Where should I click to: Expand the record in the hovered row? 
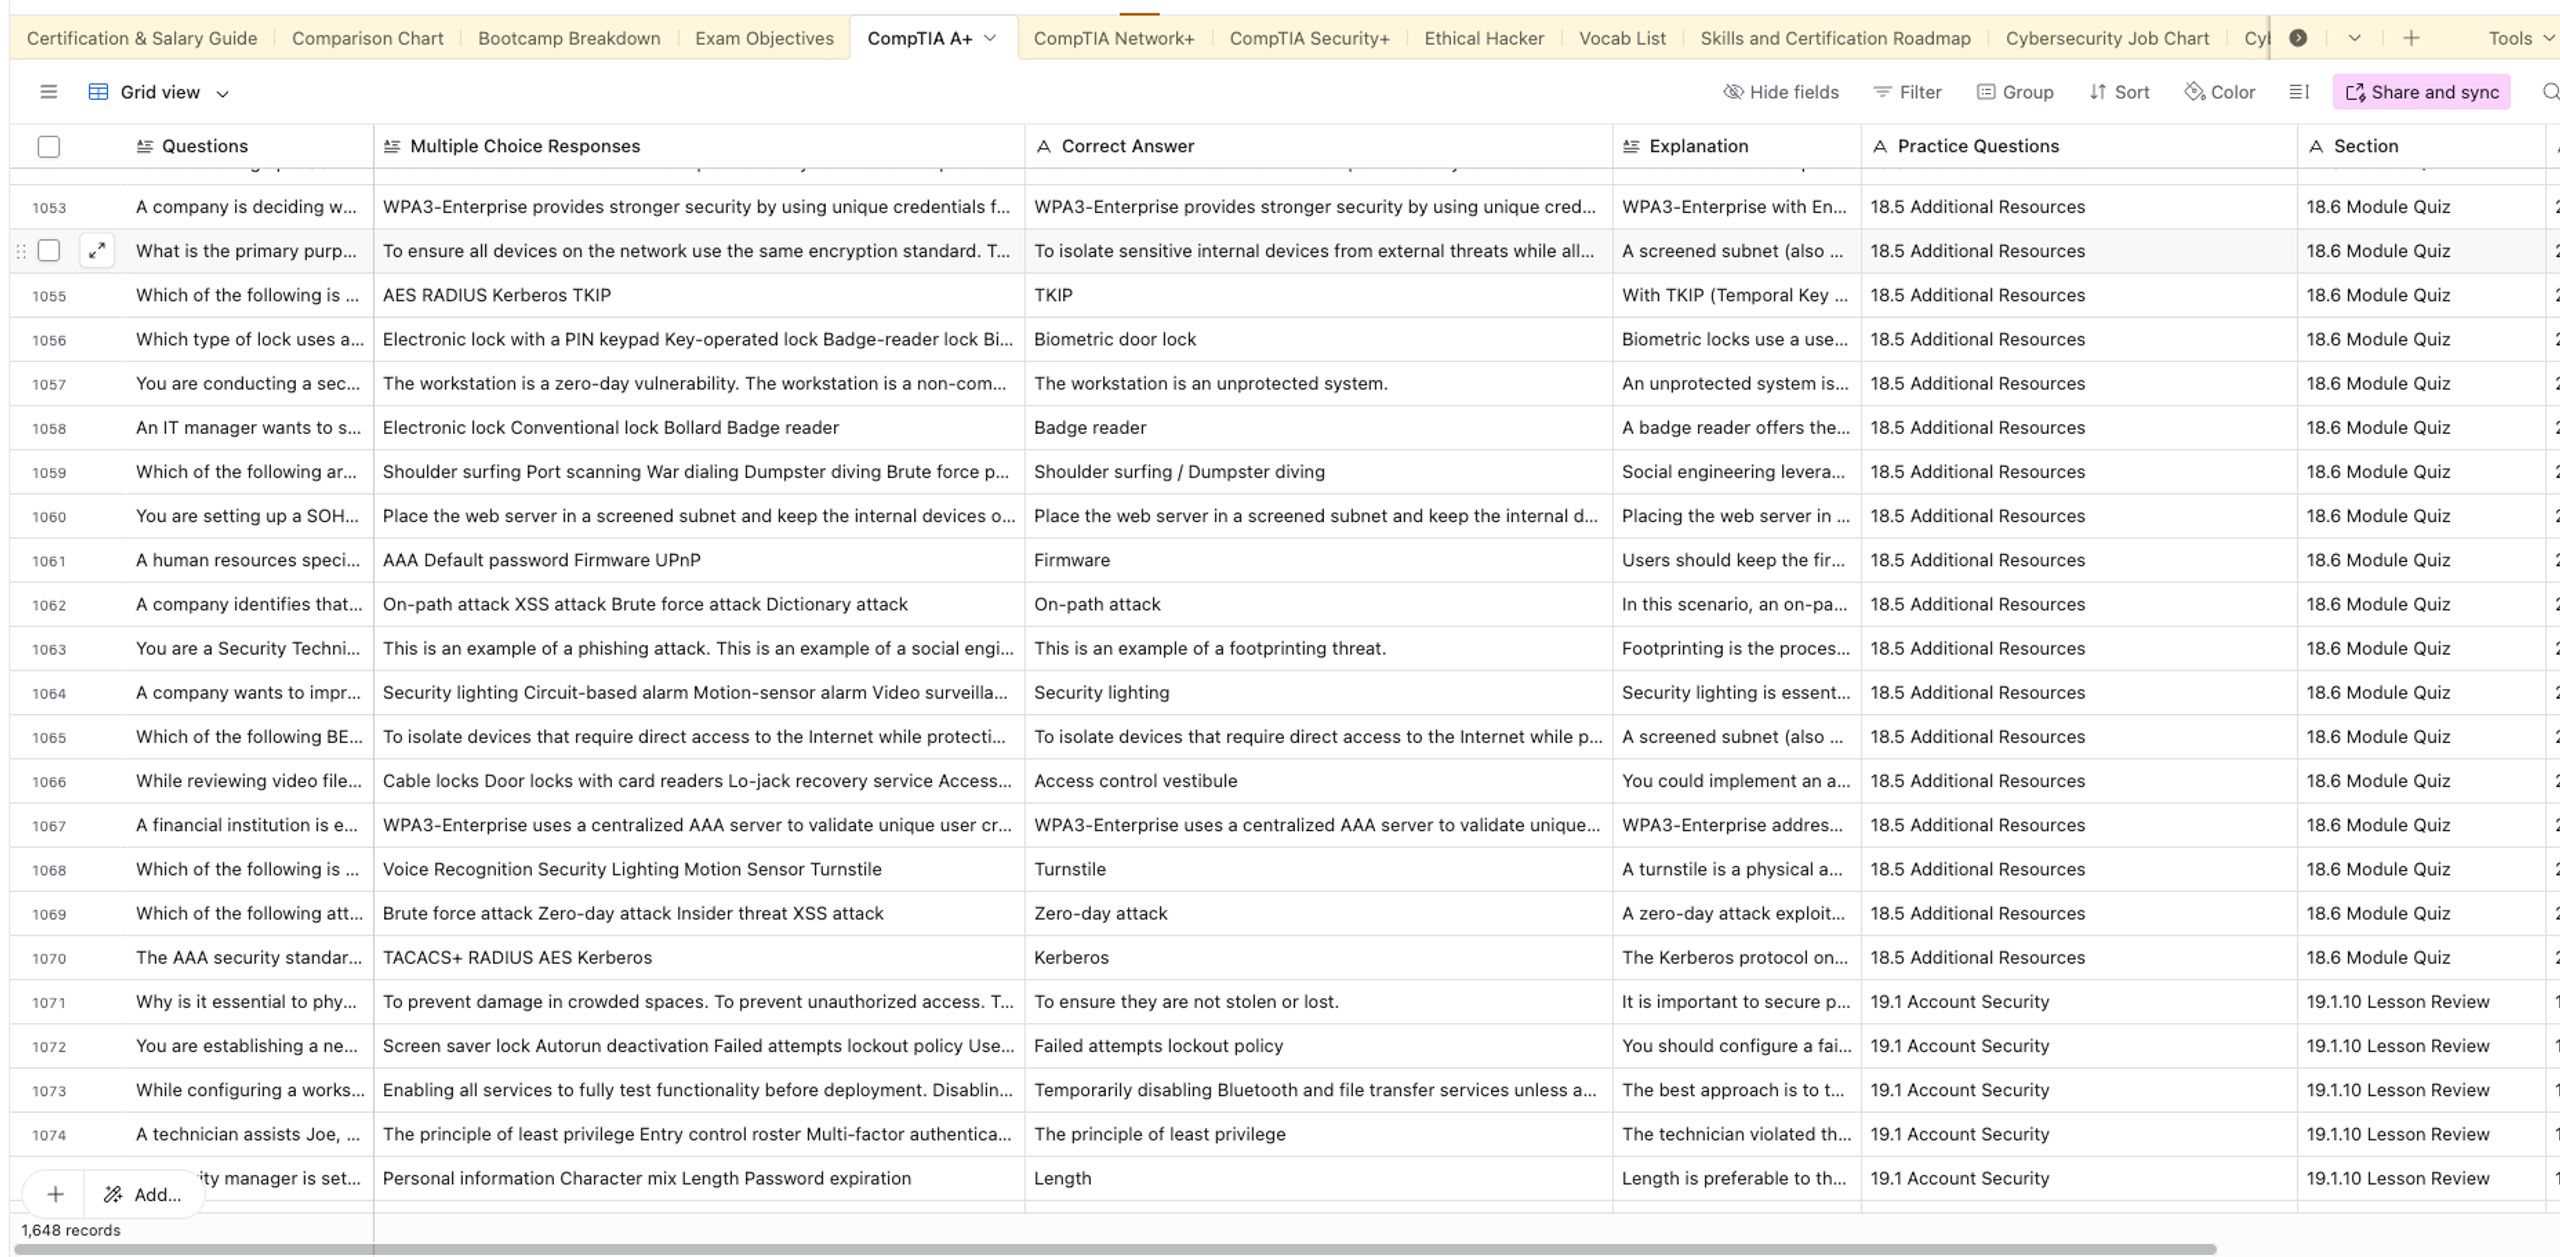pos(97,251)
